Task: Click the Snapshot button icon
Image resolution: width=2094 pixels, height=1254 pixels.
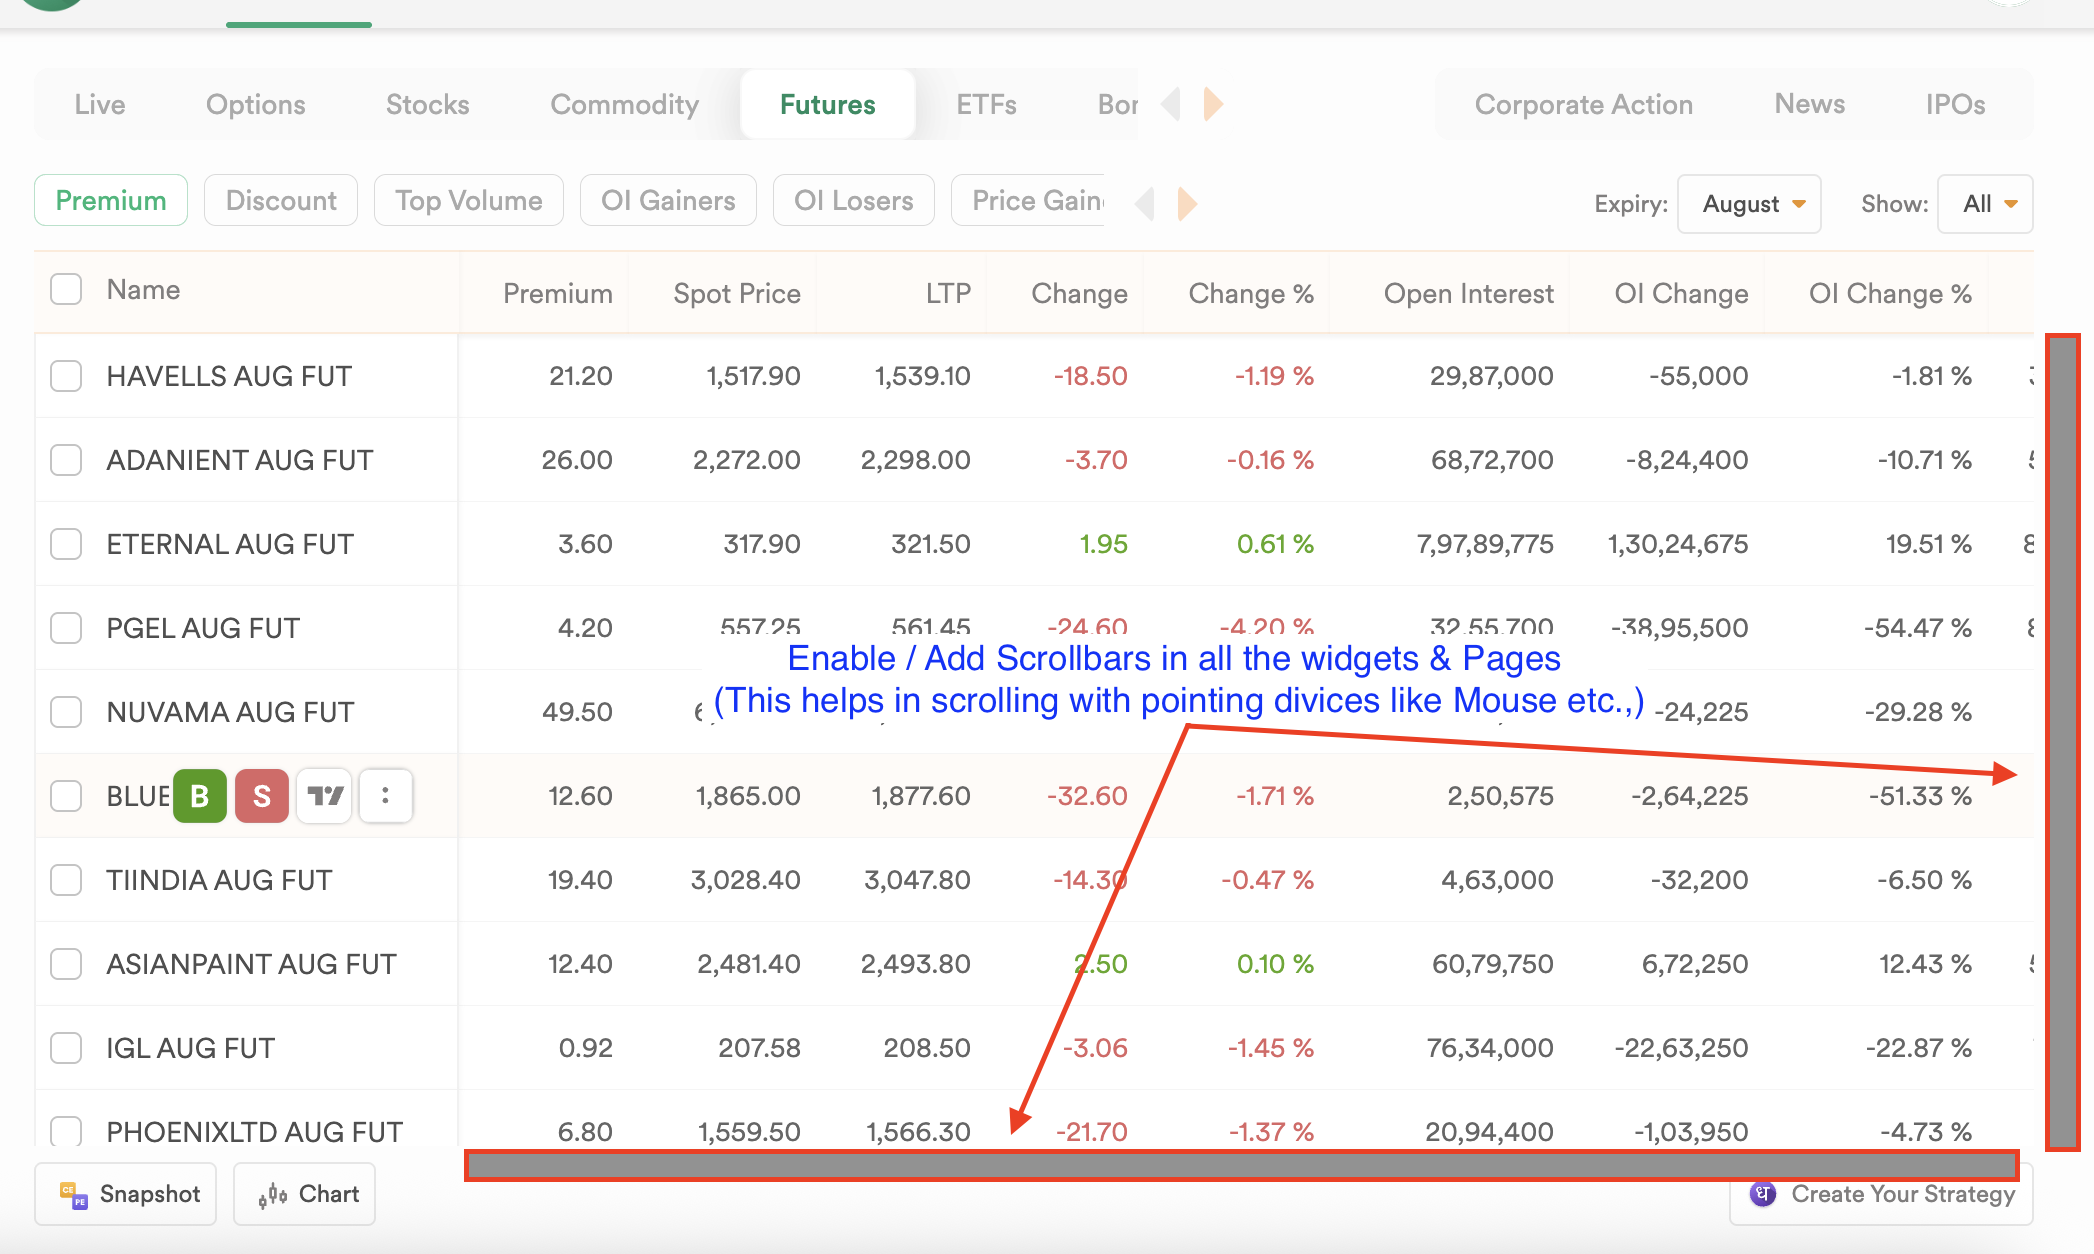Action: 74,1194
